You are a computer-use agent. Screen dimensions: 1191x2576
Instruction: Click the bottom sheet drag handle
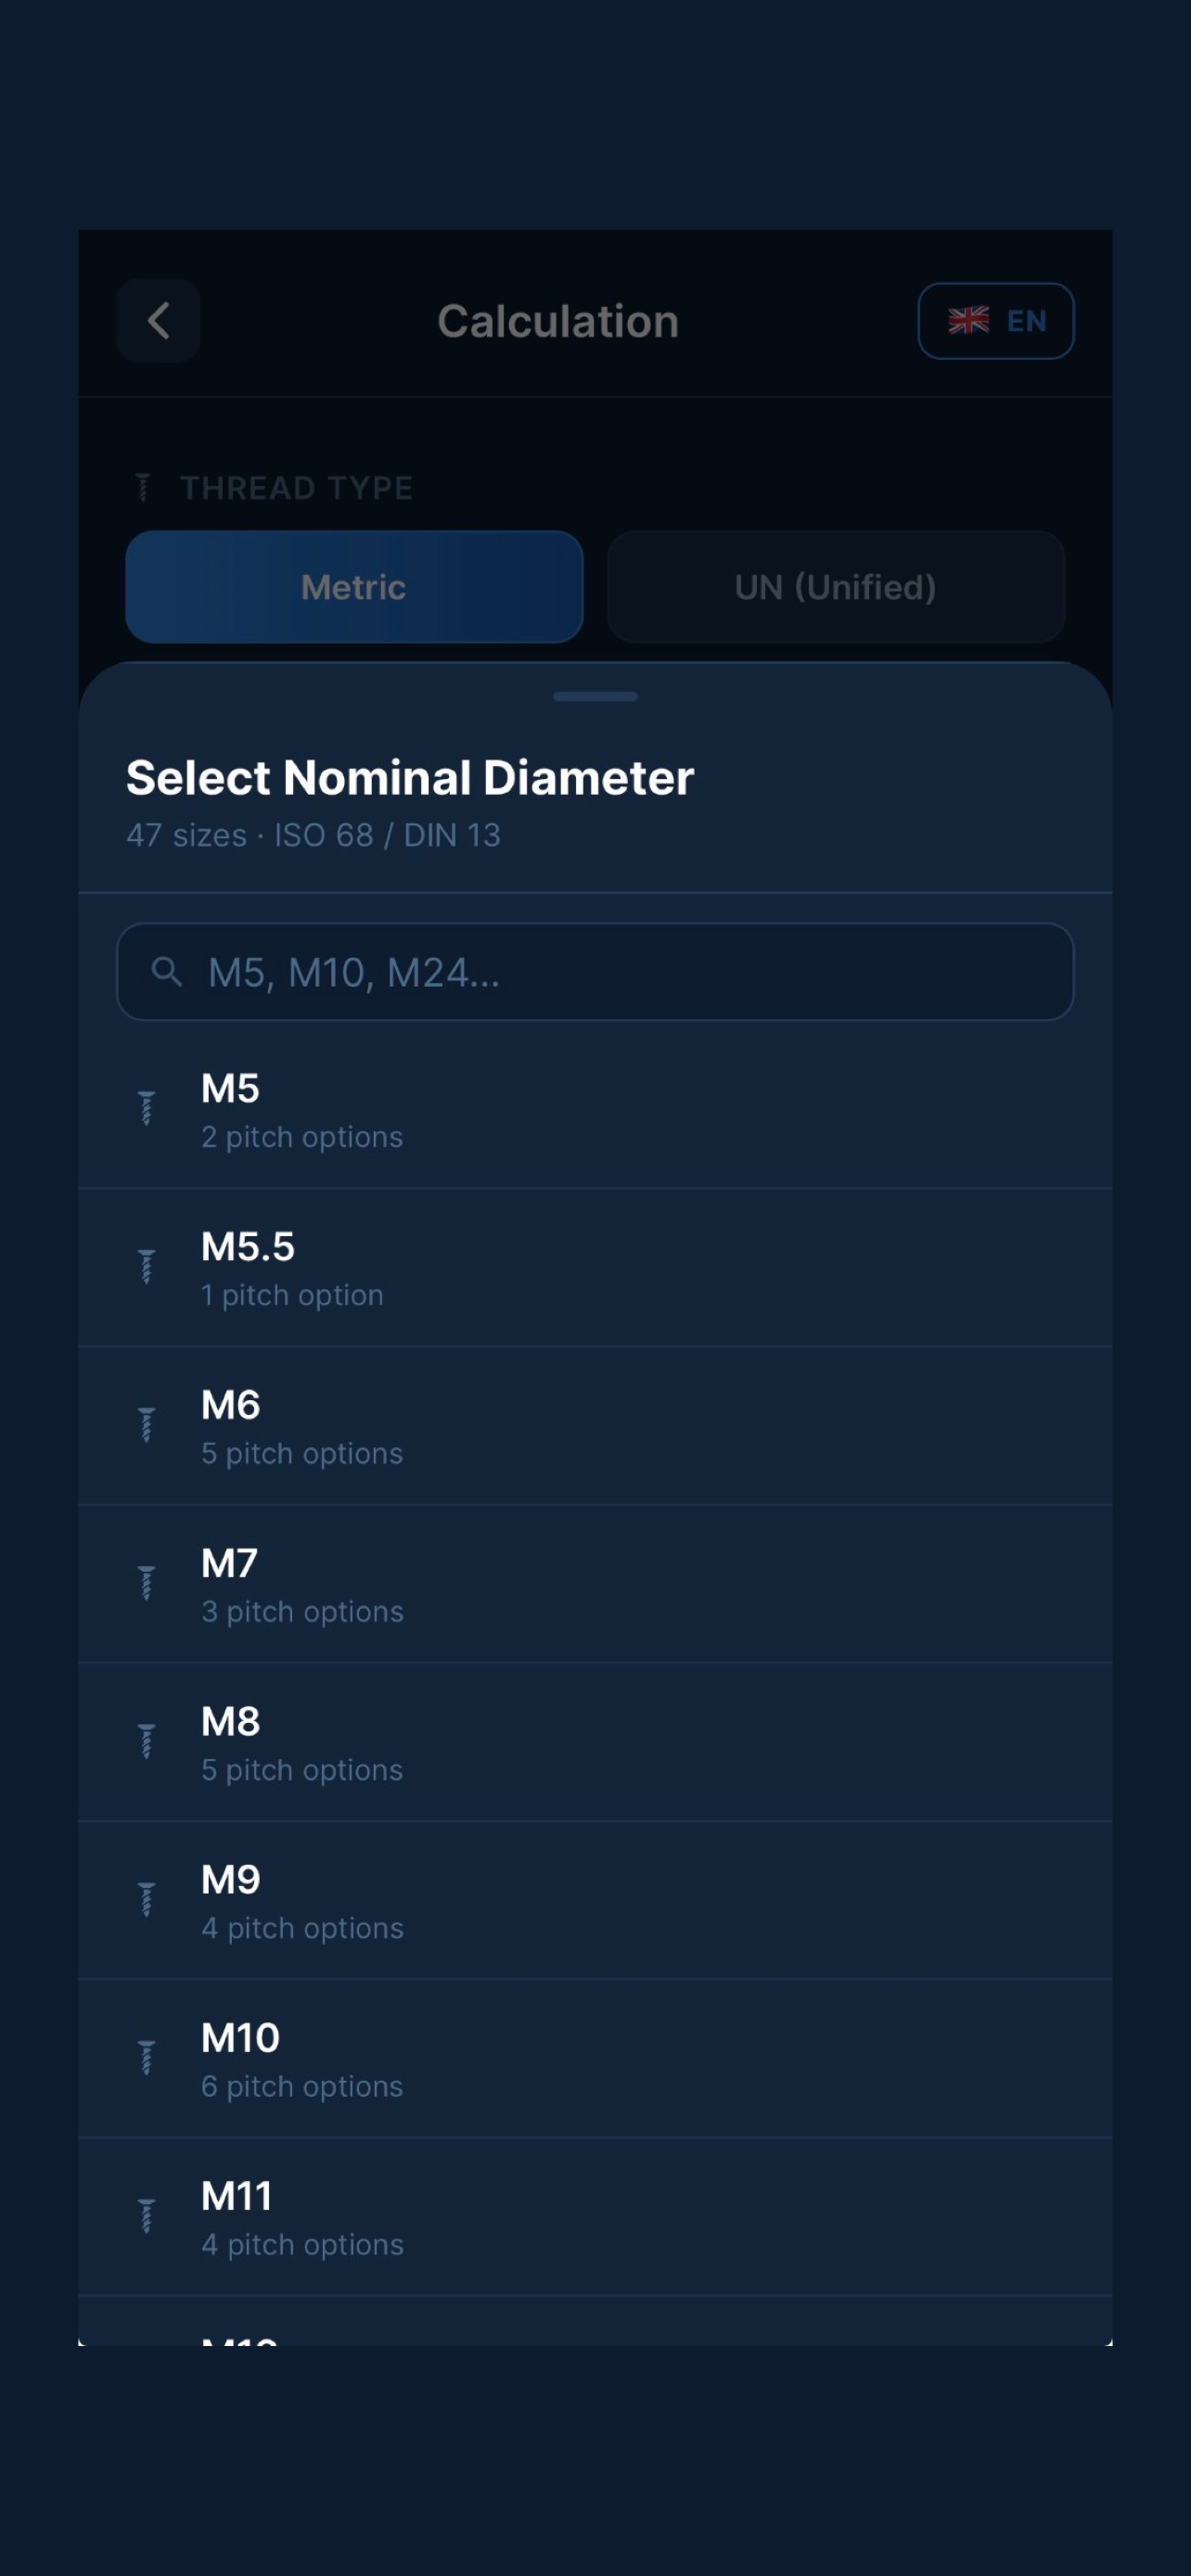pos(595,696)
